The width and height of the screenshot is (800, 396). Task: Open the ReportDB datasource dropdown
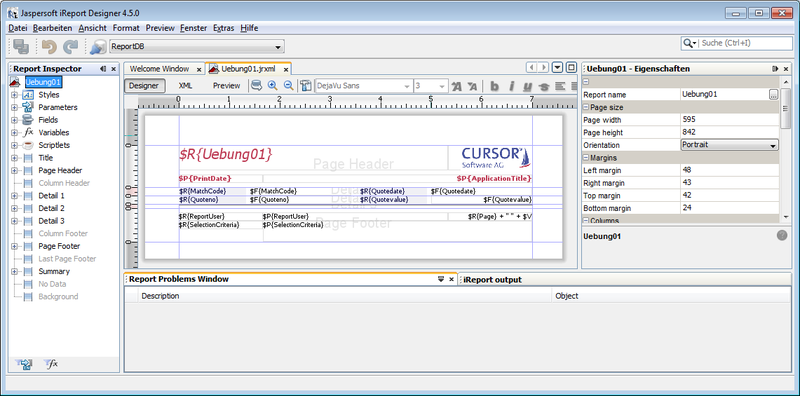tap(278, 47)
